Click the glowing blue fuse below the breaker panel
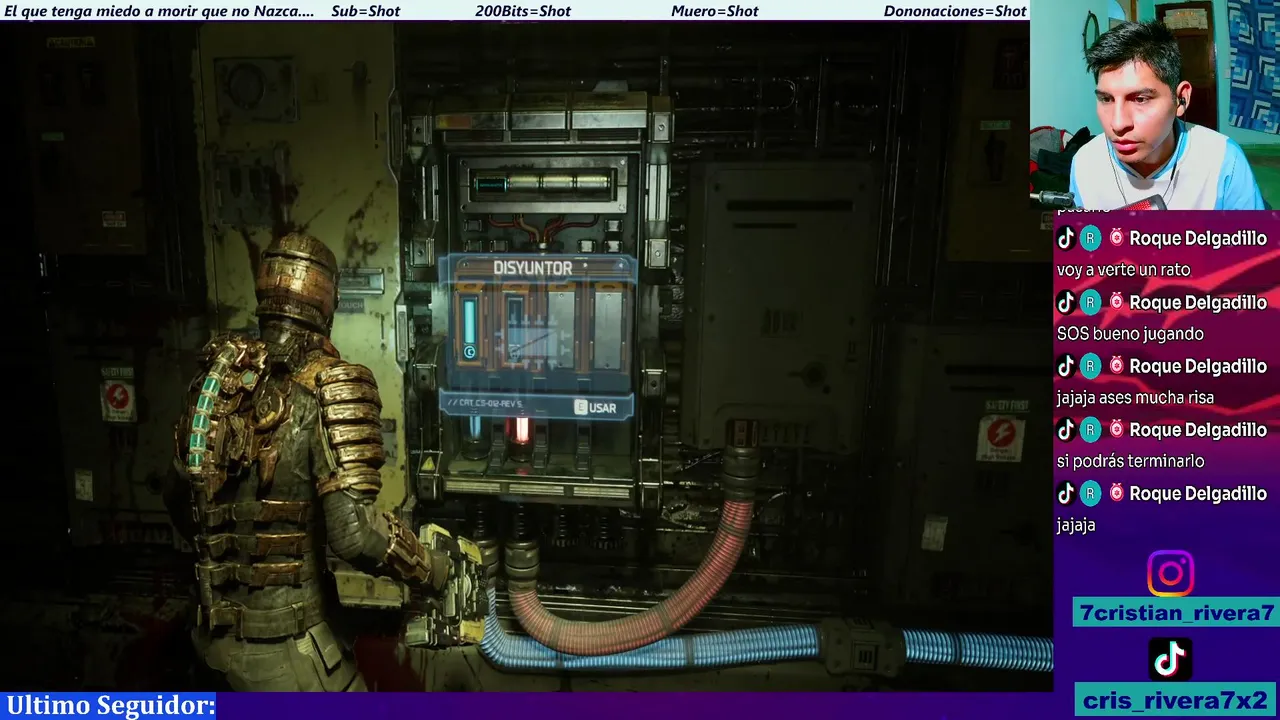 pyautogui.click(x=475, y=428)
